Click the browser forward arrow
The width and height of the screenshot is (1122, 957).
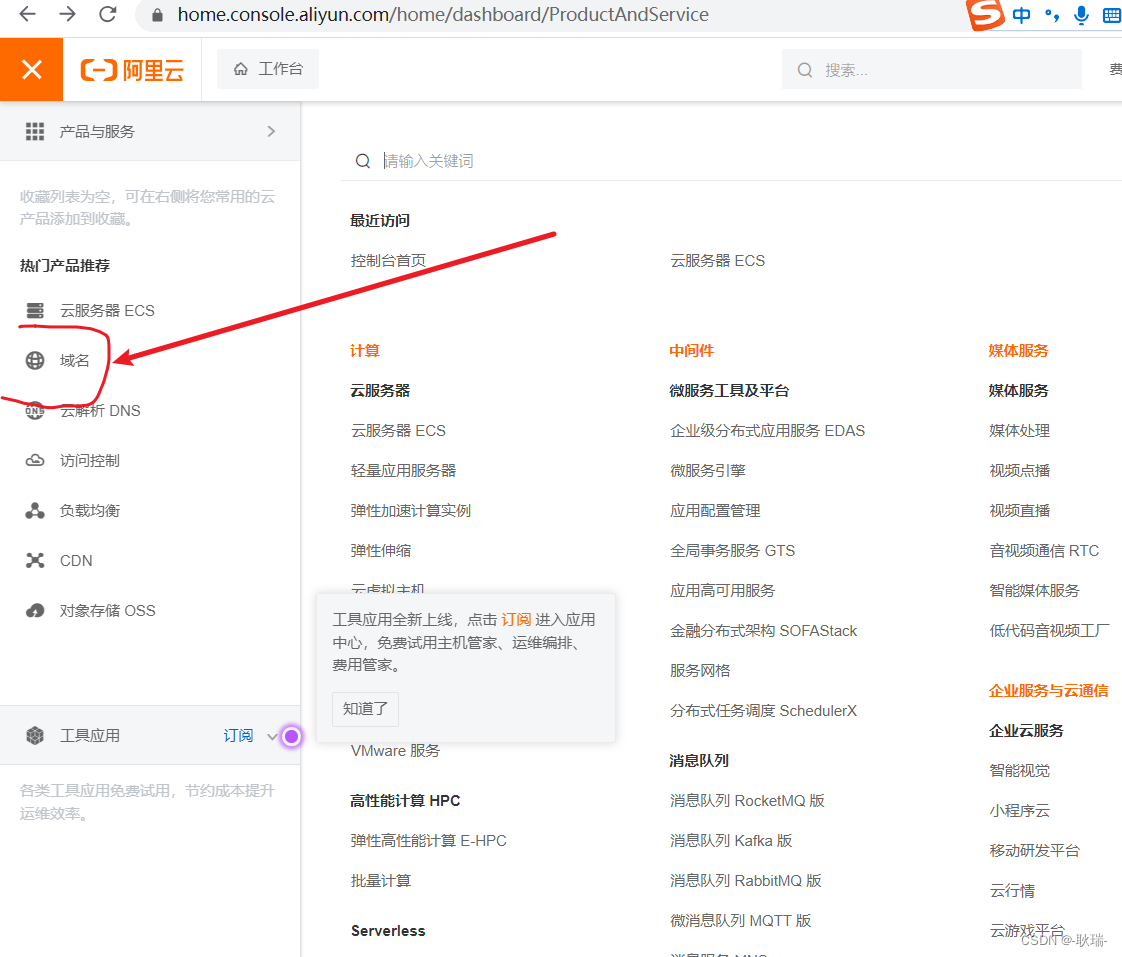[67, 14]
